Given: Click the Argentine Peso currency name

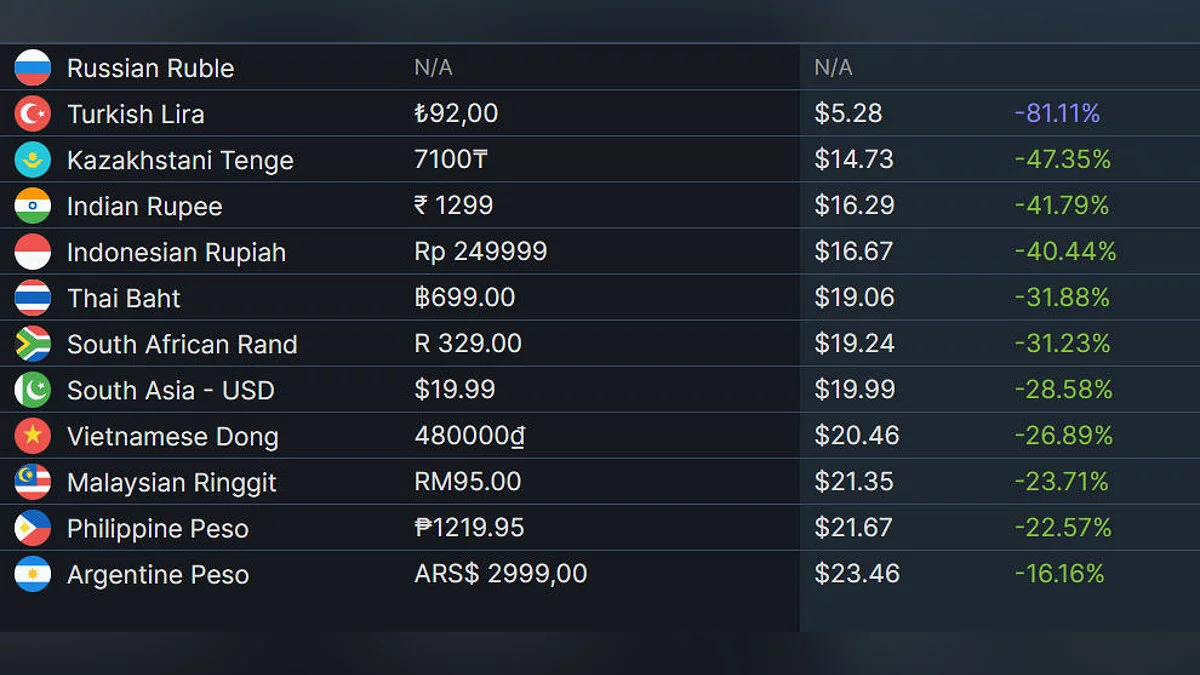Looking at the screenshot, I should (x=157, y=575).
